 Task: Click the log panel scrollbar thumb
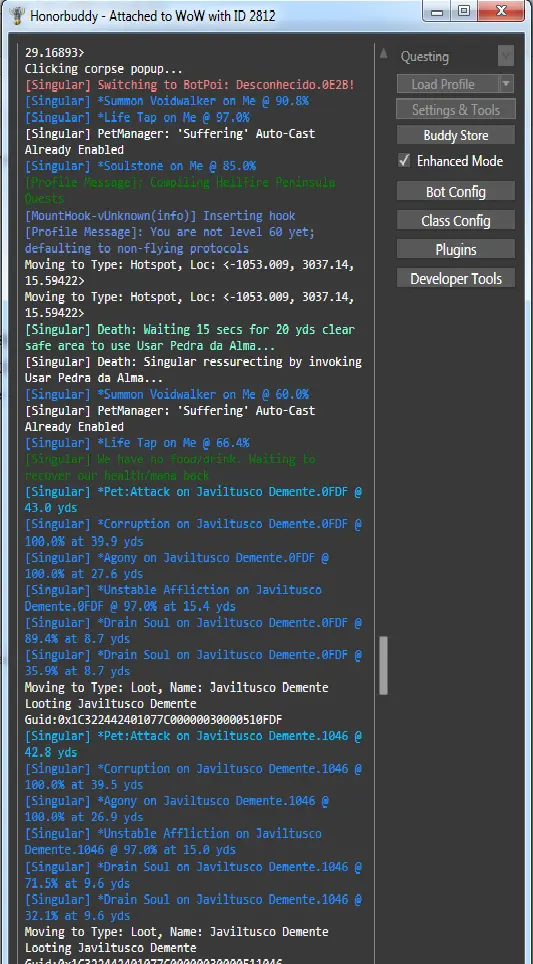(x=384, y=665)
